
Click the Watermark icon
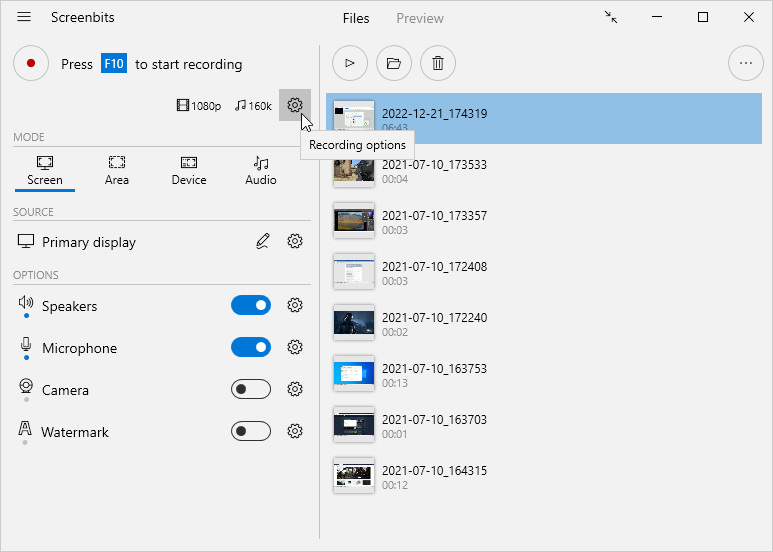coord(25,428)
